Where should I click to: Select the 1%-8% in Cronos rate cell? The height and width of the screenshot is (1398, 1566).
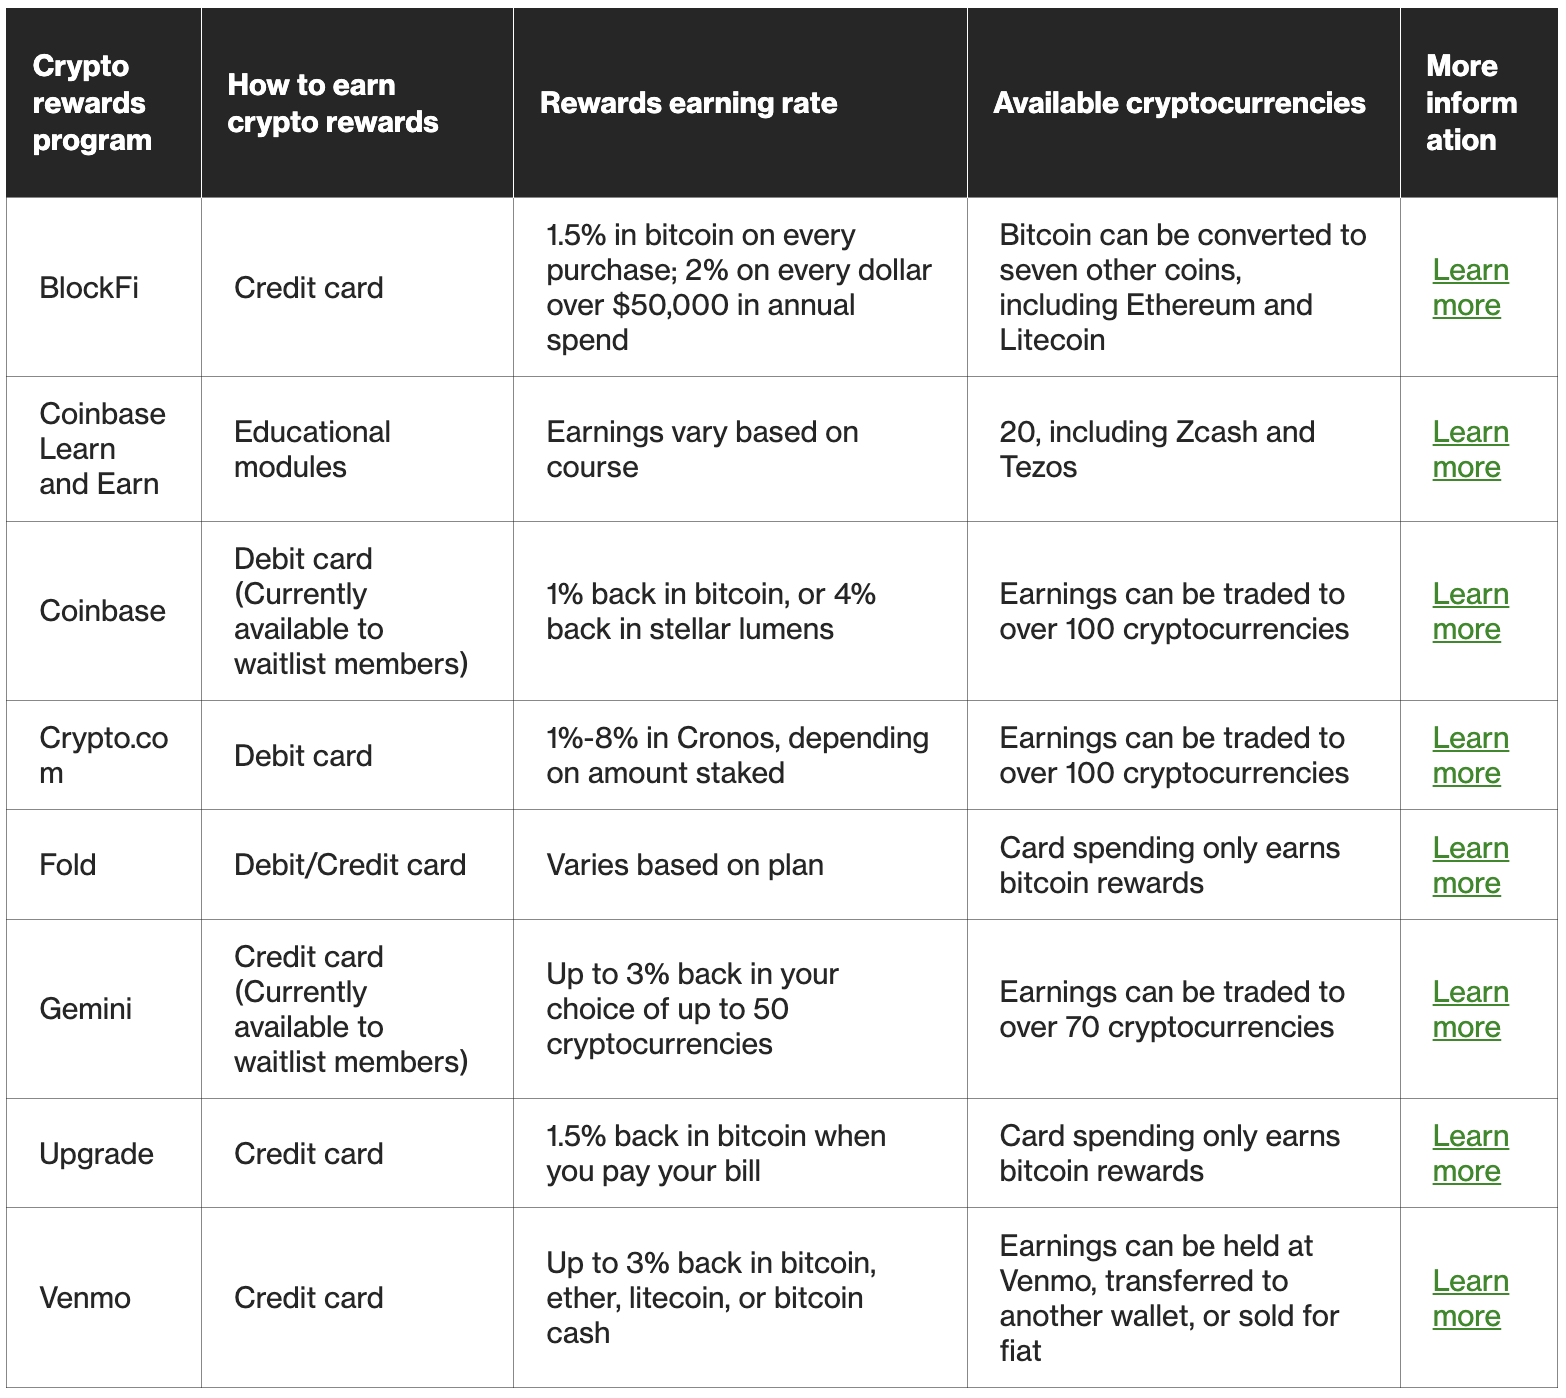[x=738, y=755]
